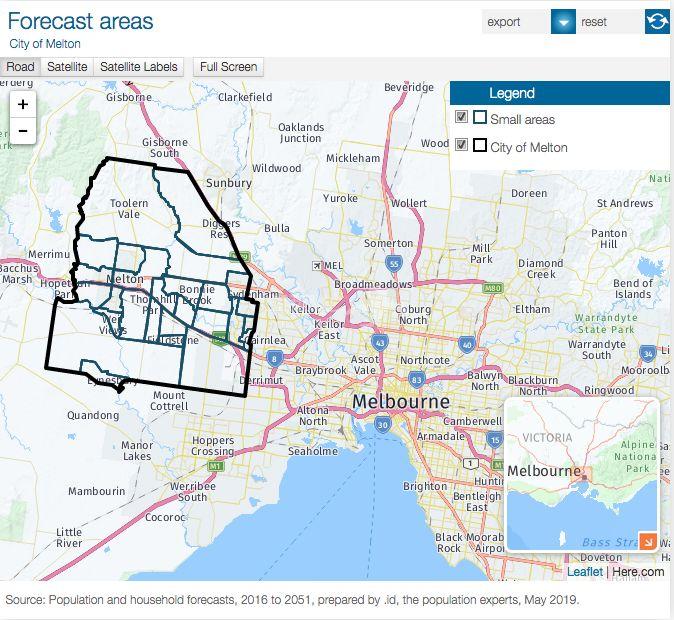674x620 pixels.
Task: Switch to Satellite map view
Action: pyautogui.click(x=67, y=67)
